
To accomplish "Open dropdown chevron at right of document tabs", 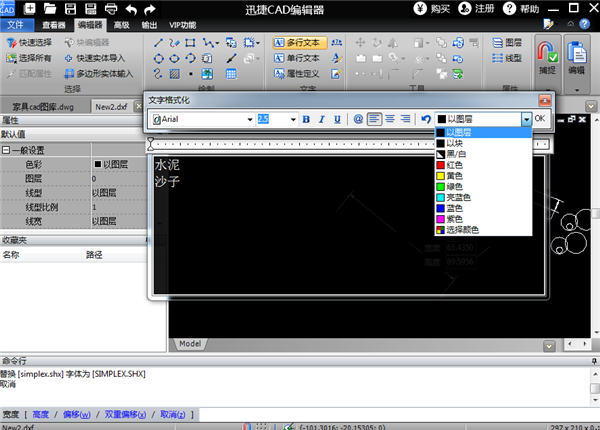I will coord(591,106).
